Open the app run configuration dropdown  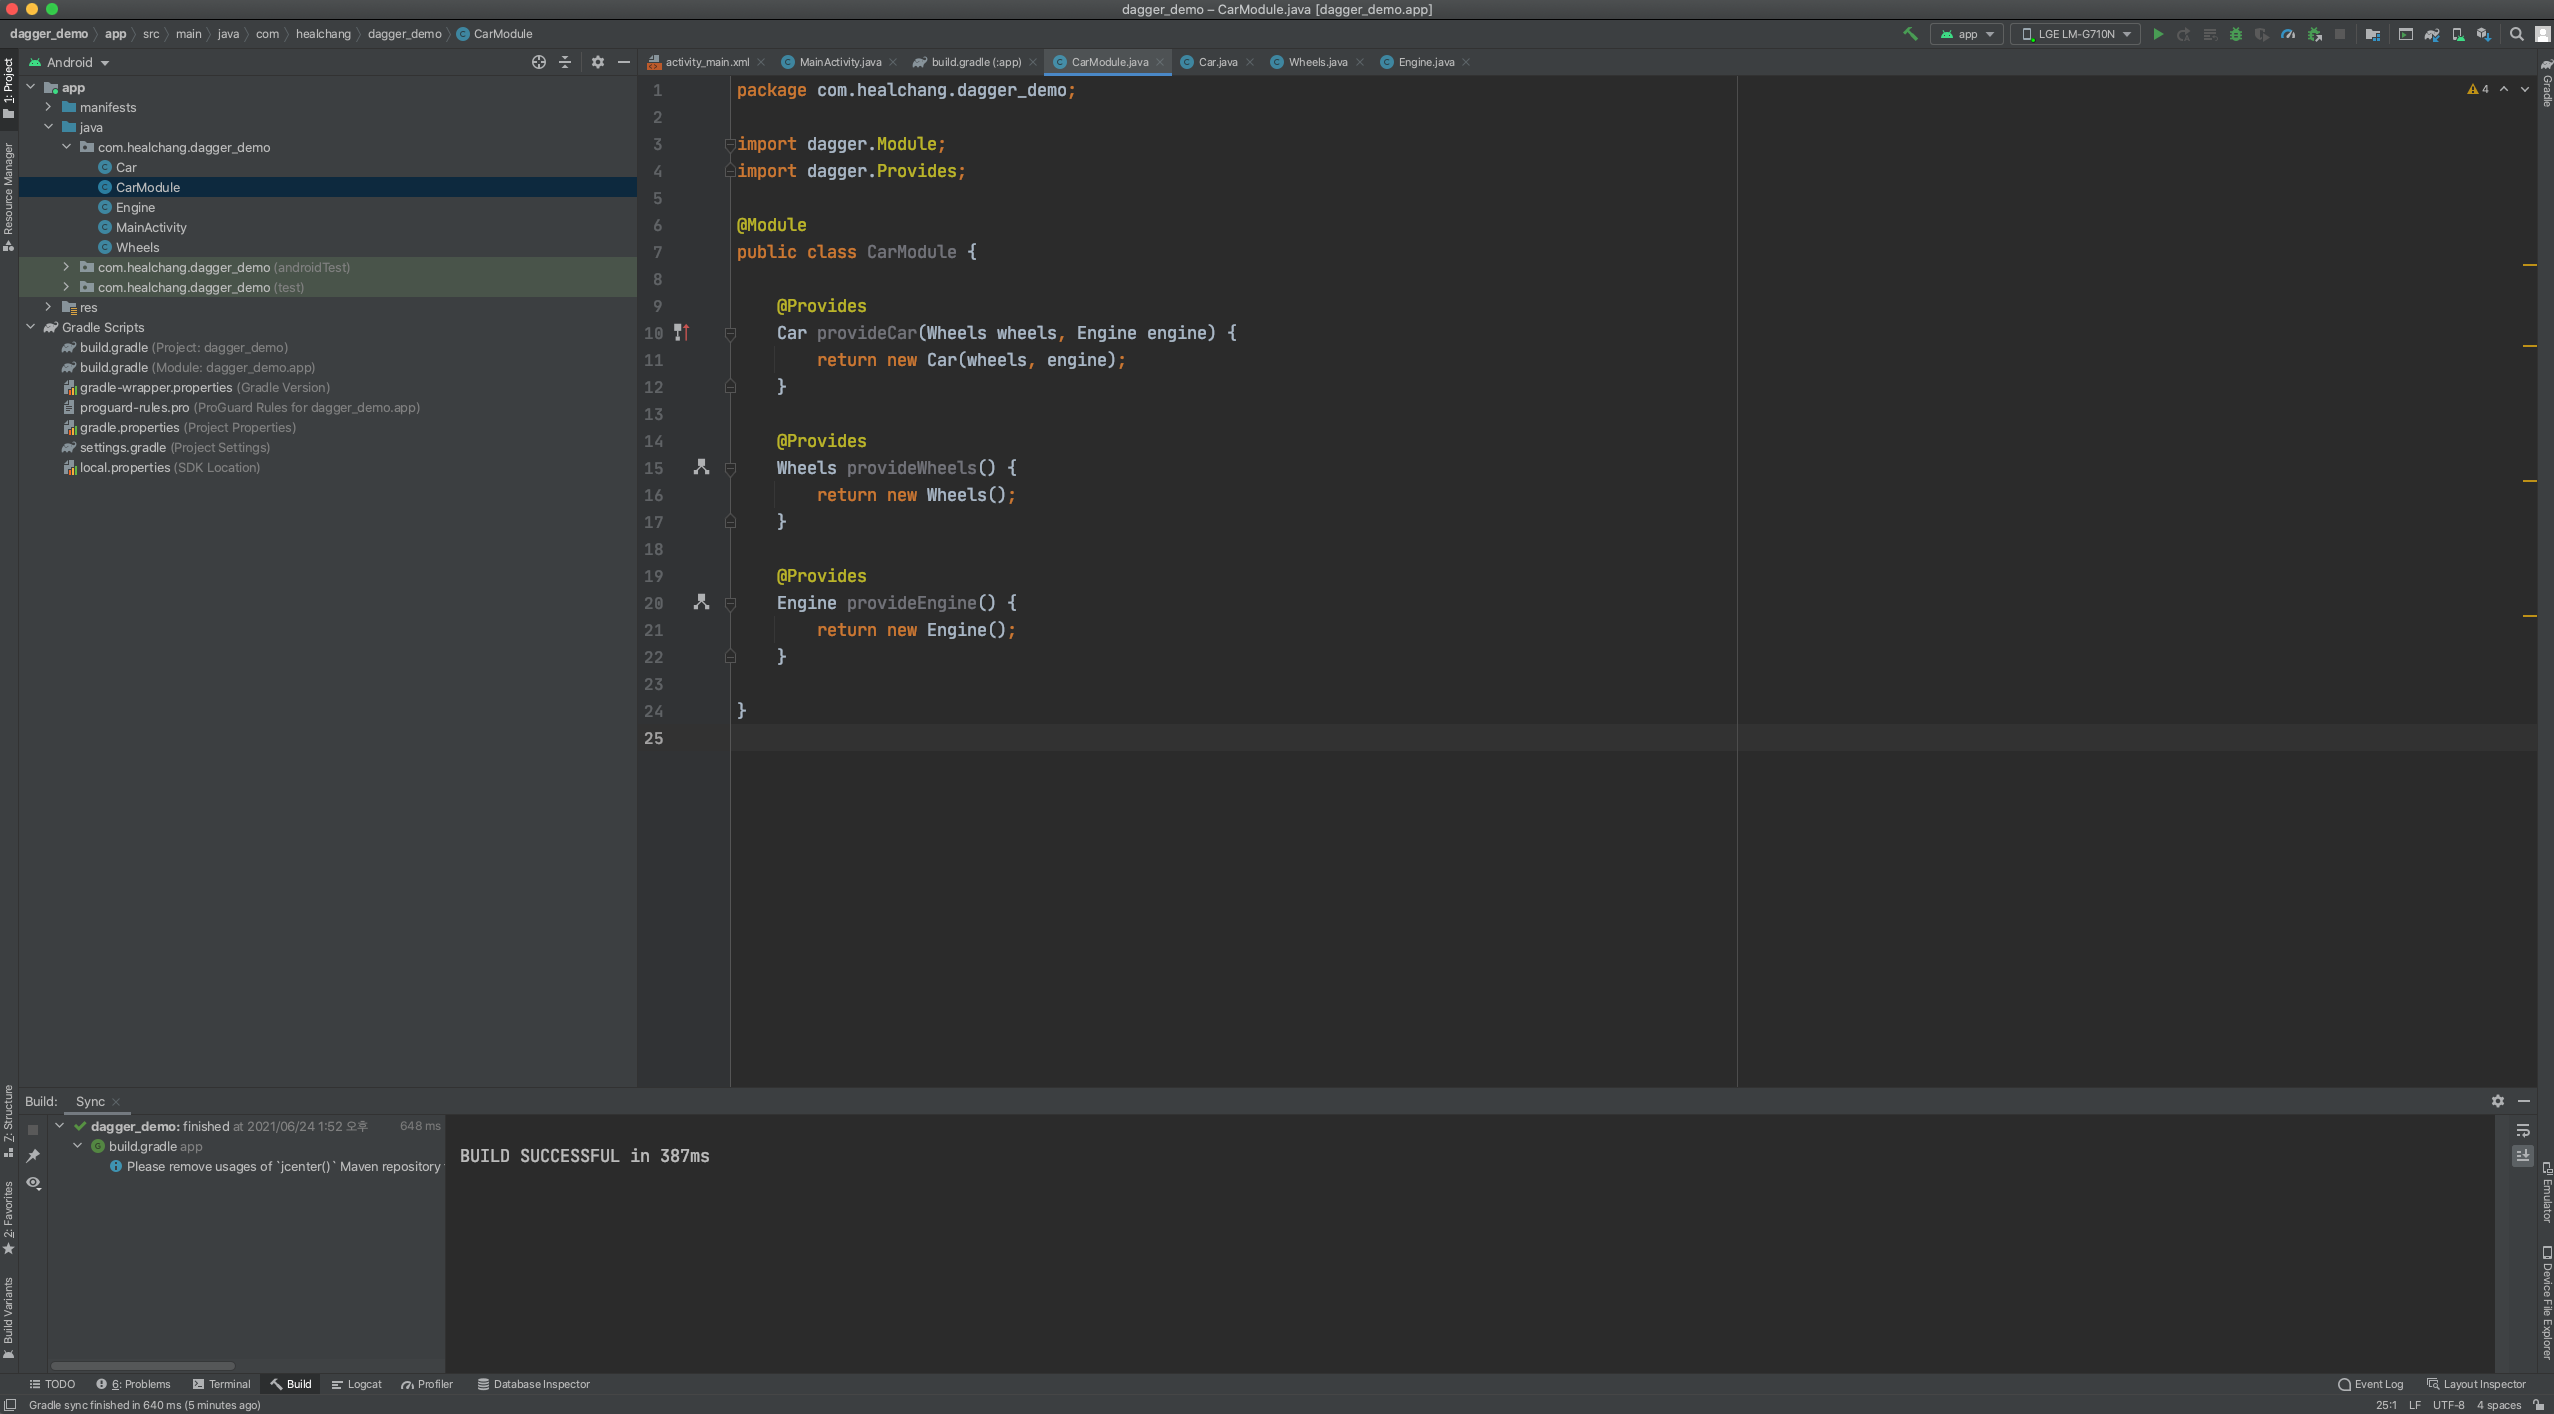[x=1967, y=34]
